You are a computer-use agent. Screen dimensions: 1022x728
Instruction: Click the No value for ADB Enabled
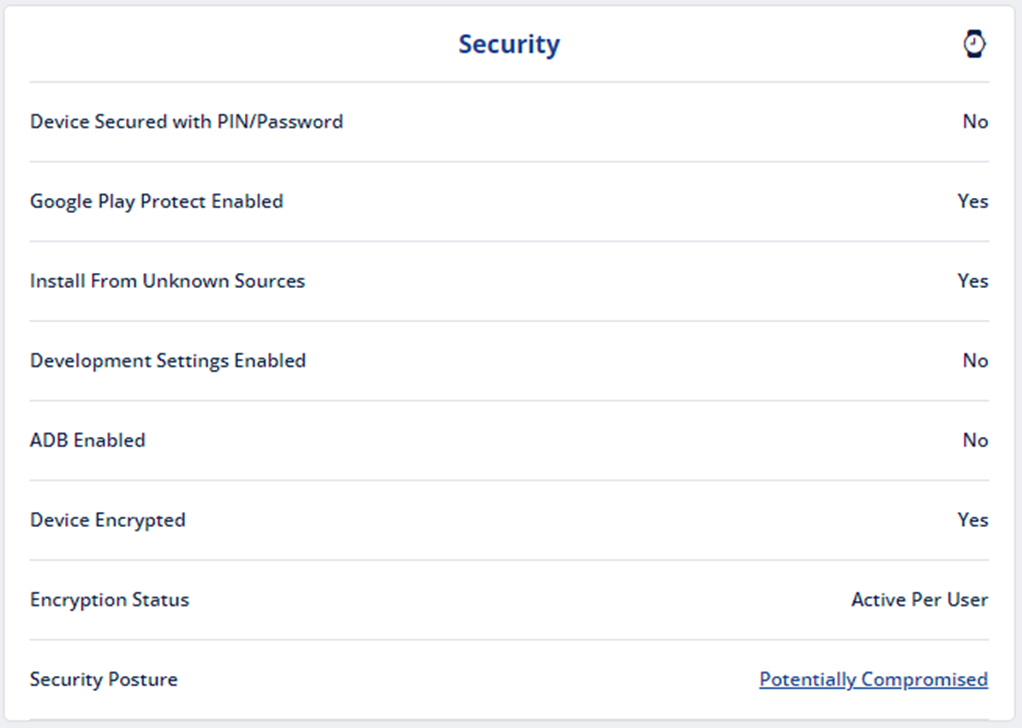[x=975, y=441]
